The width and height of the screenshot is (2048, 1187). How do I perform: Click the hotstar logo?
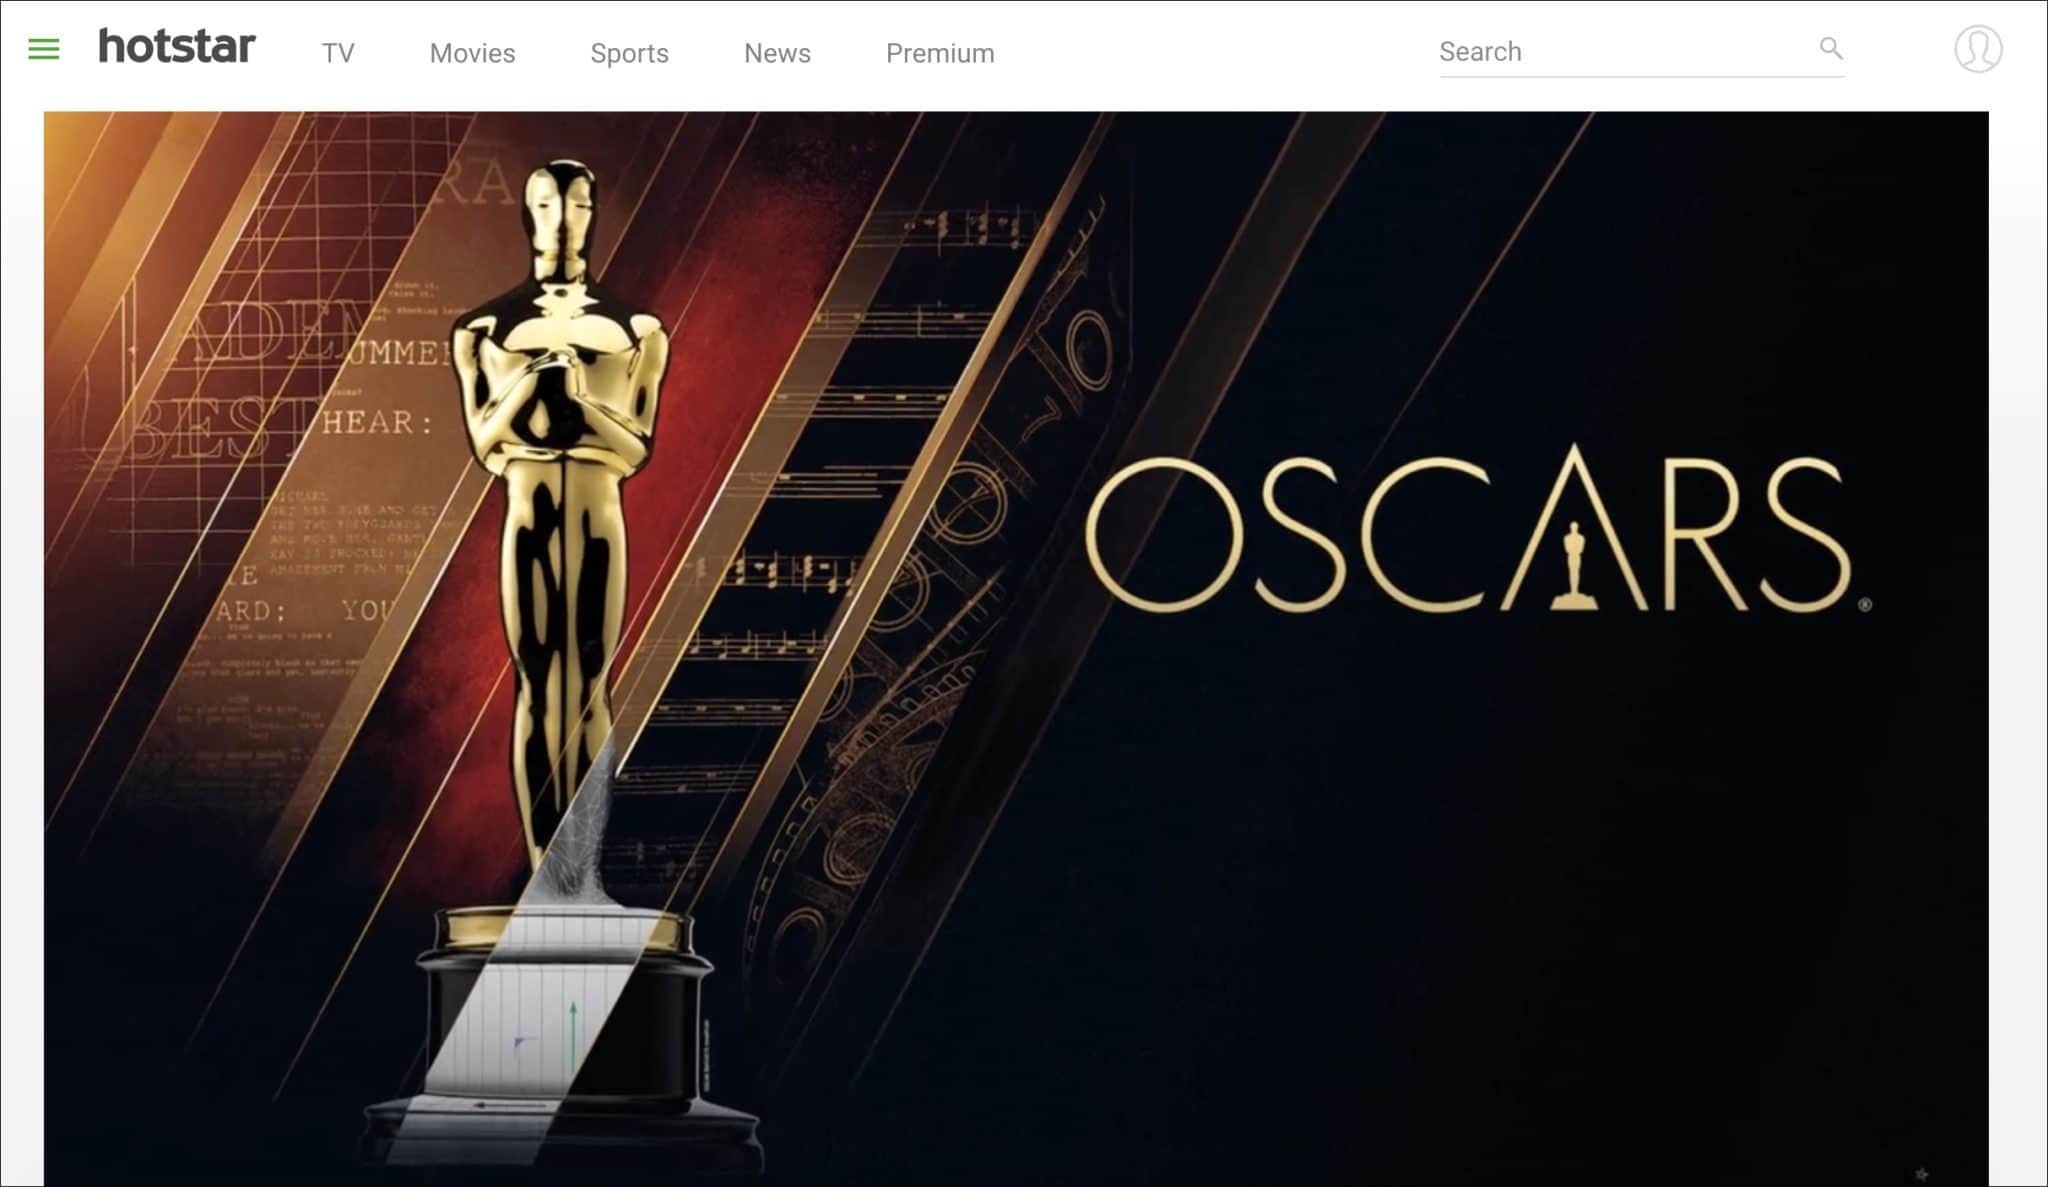(x=177, y=47)
